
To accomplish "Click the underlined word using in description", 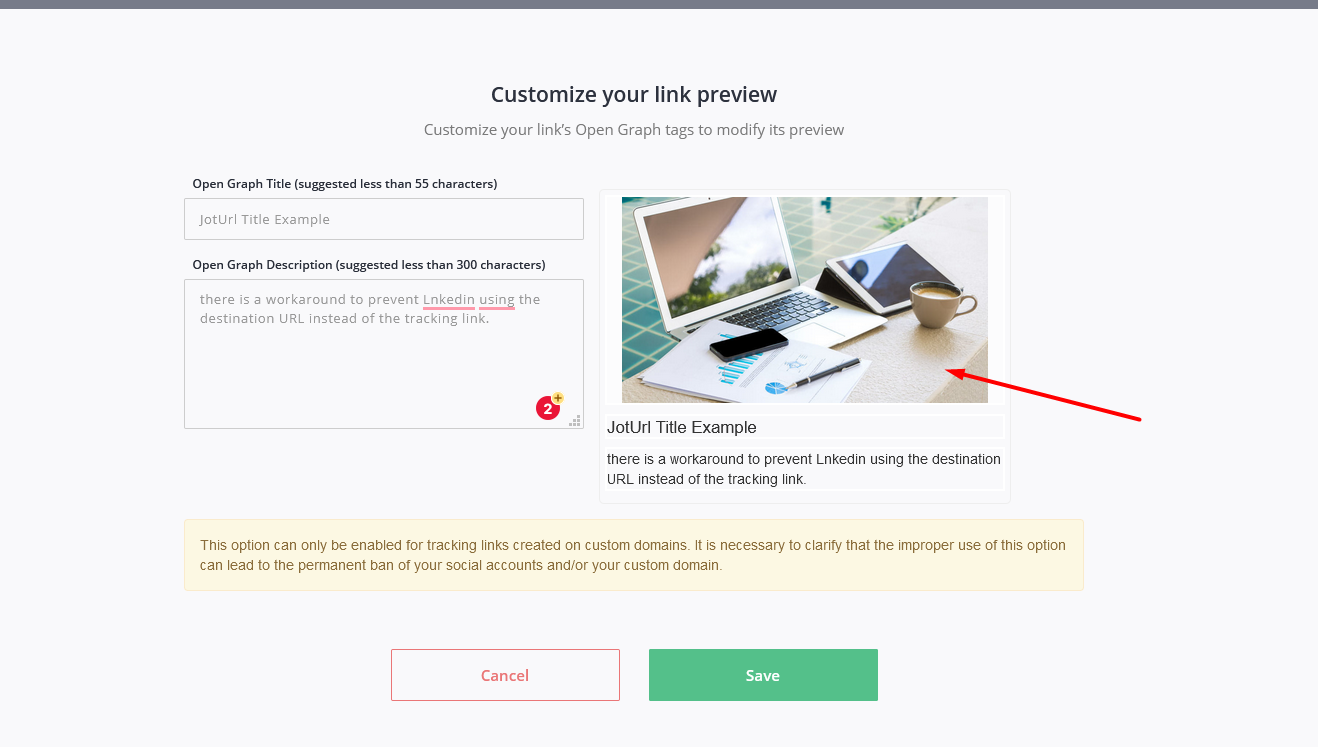I will pos(497,299).
